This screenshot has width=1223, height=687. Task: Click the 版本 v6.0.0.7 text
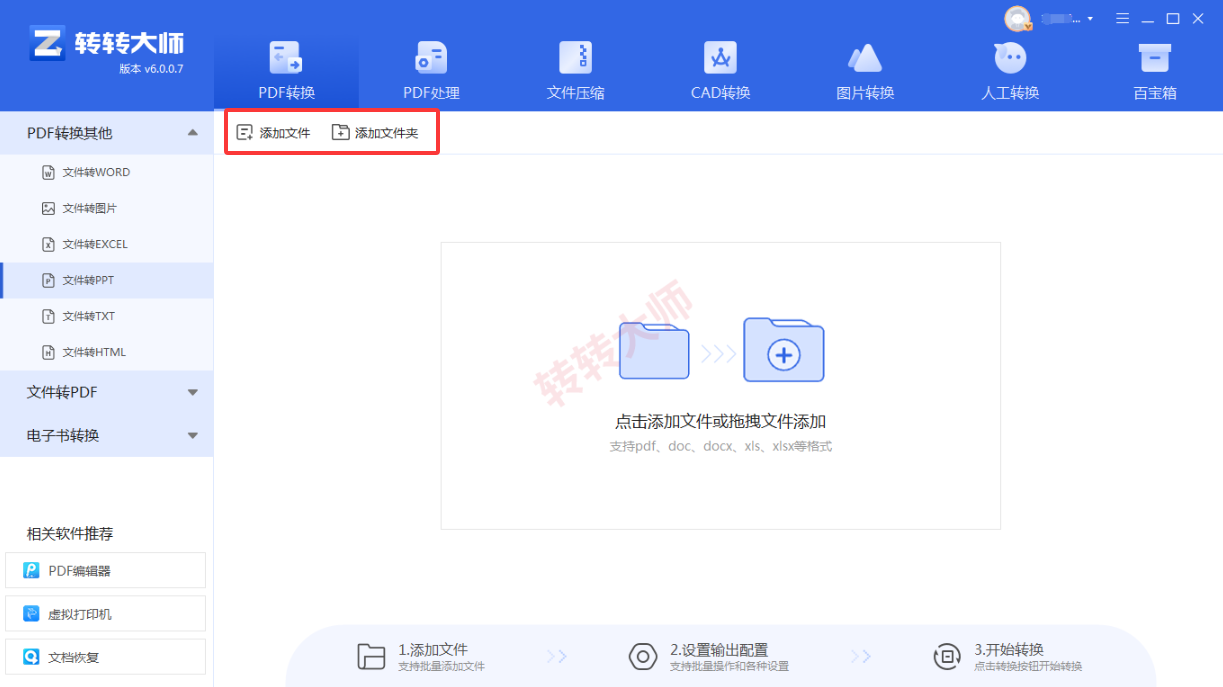(151, 69)
